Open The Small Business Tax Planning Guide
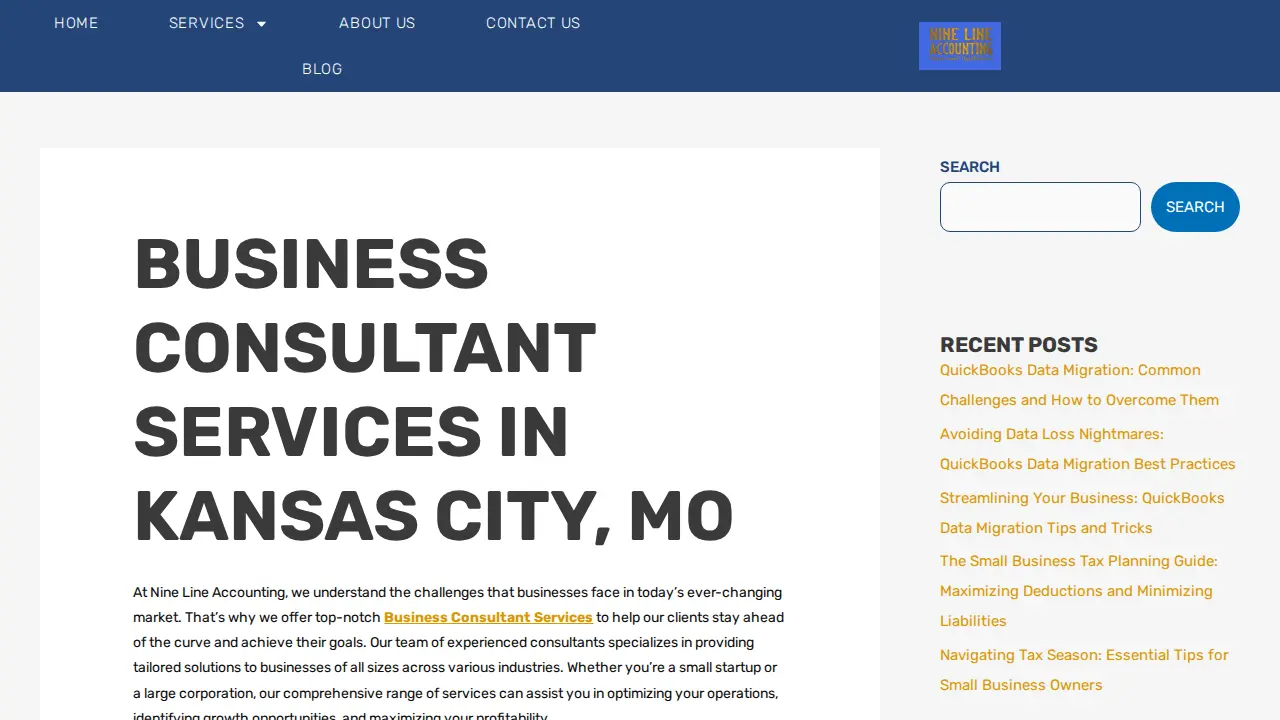The image size is (1280, 720). (x=1079, y=591)
